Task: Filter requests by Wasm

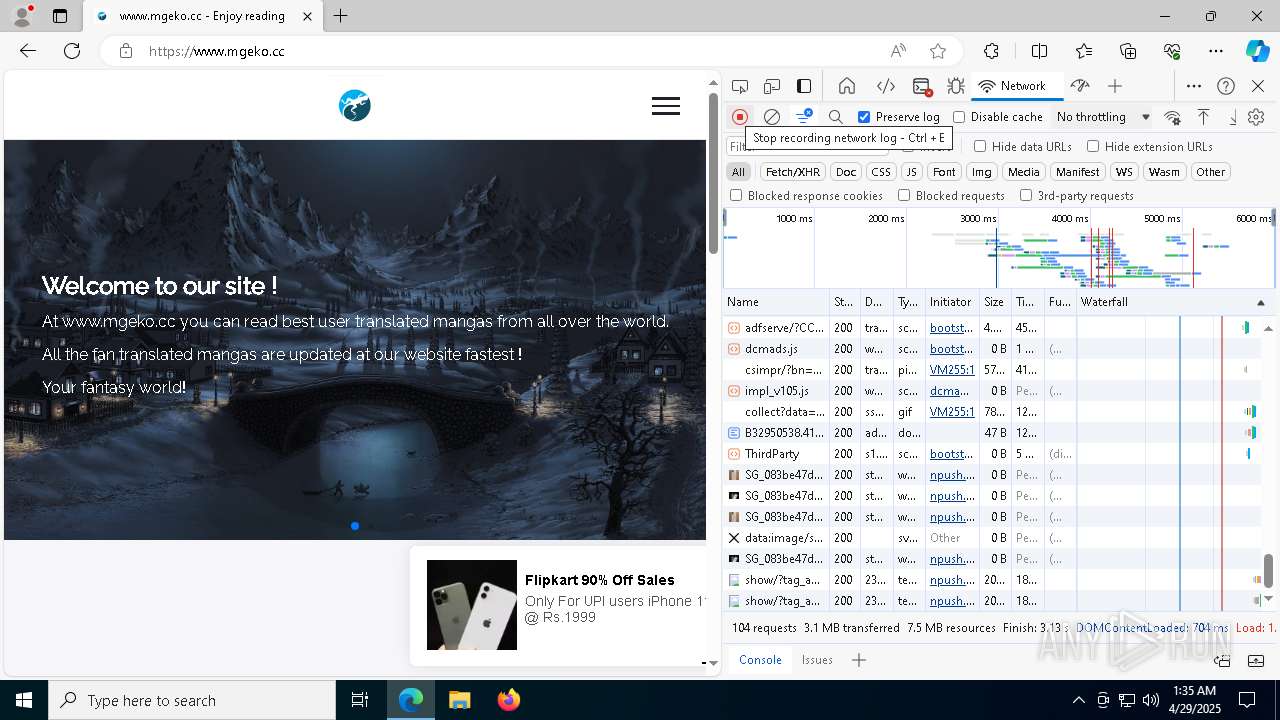Action: (1164, 172)
